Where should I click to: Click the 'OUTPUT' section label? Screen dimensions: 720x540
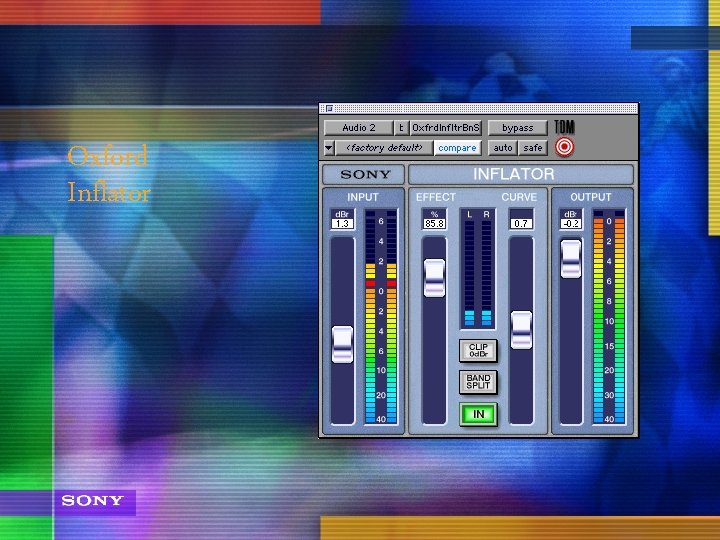tap(591, 197)
